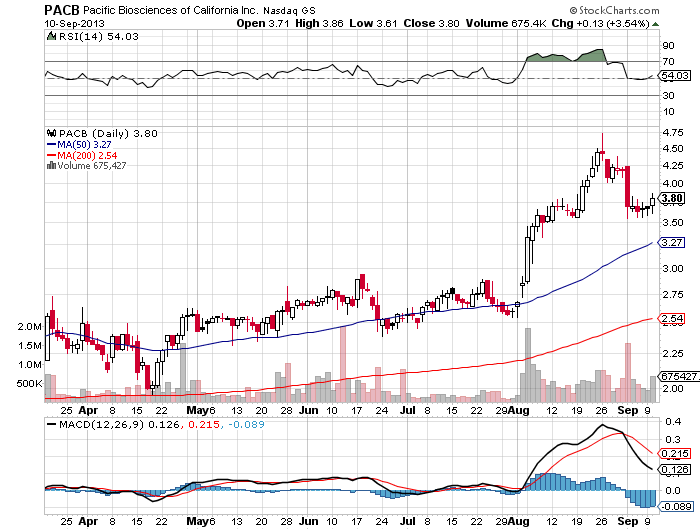700x530 pixels.
Task: Click the black 0.126 tag on MACD axis
Action: tap(675, 470)
